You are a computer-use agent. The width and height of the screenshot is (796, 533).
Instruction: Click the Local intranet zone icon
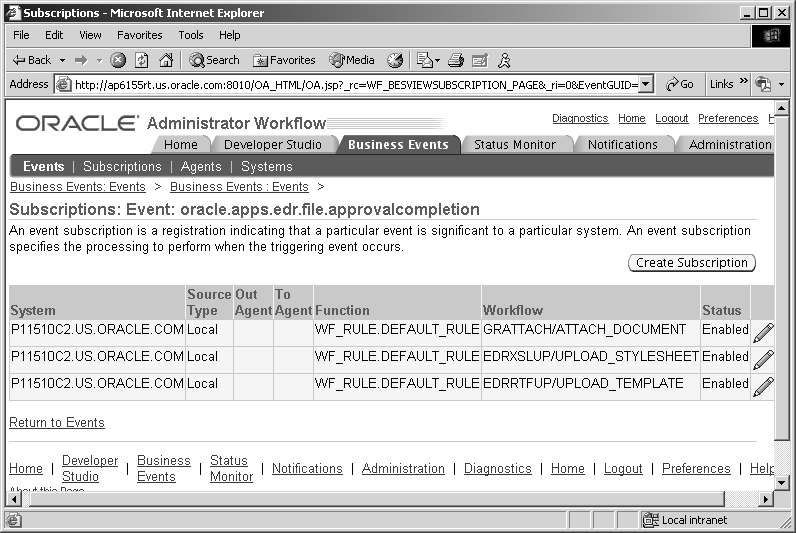651,520
